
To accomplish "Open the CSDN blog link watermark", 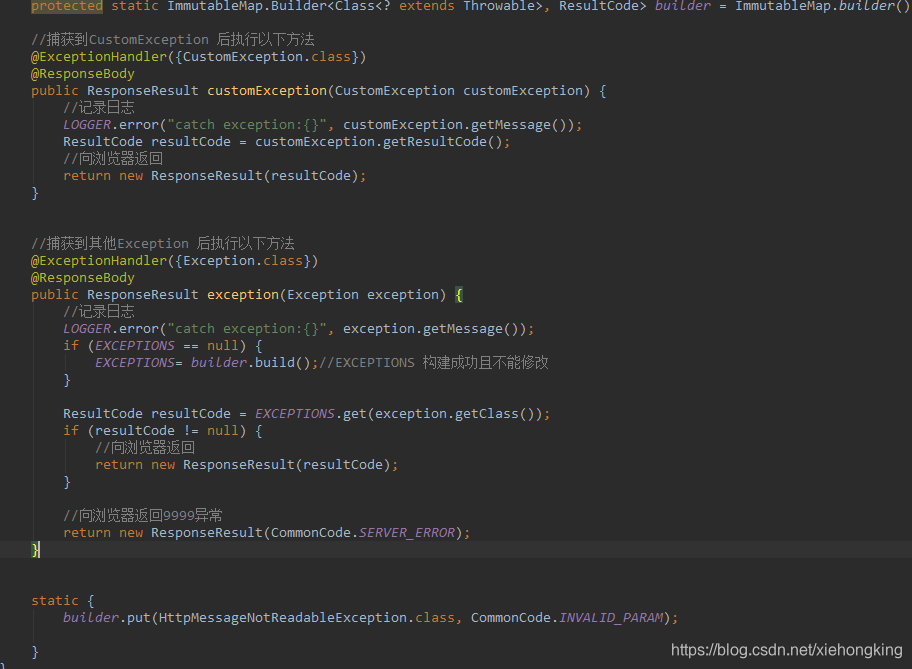I will 787,649.
